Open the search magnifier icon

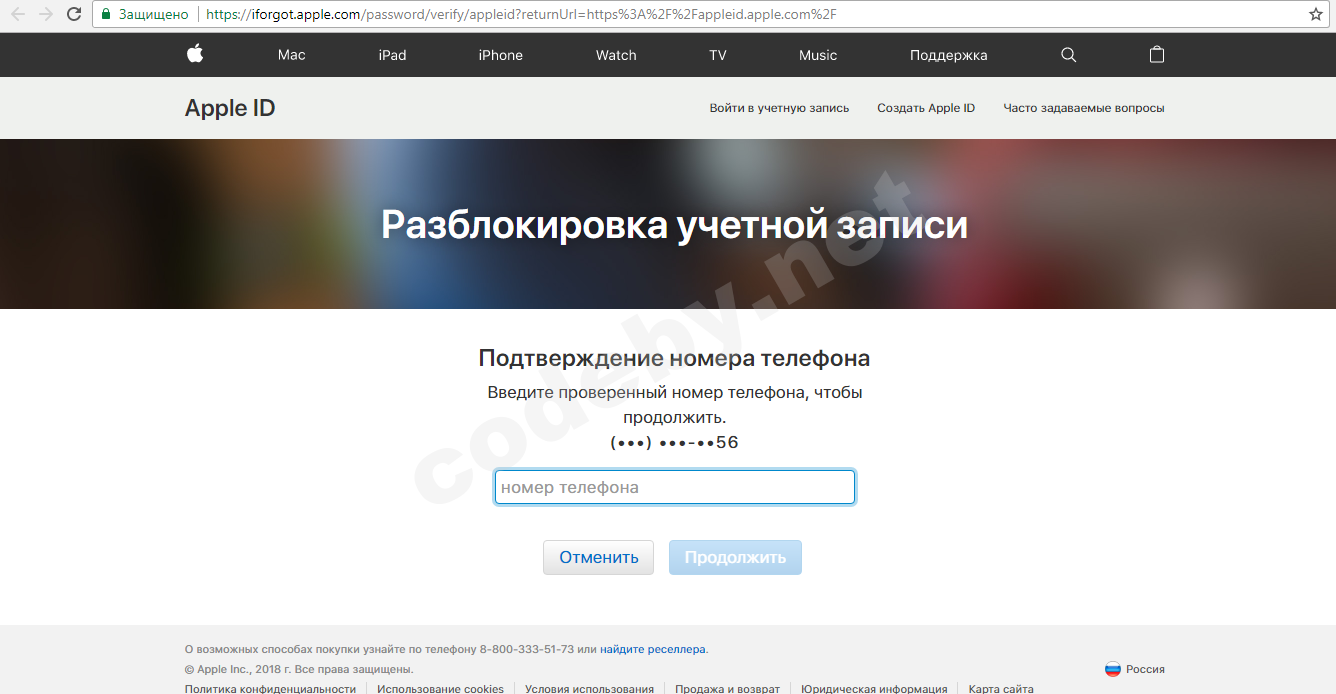(x=1068, y=55)
